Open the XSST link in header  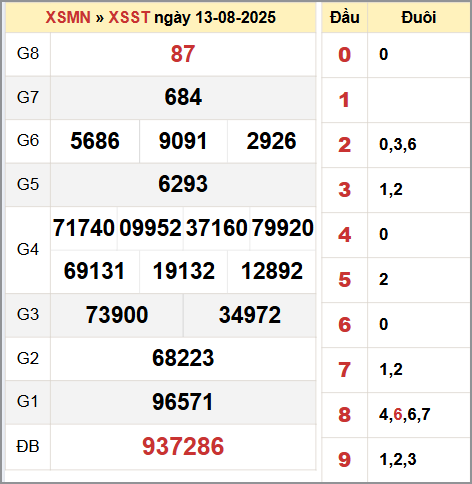point(129,17)
